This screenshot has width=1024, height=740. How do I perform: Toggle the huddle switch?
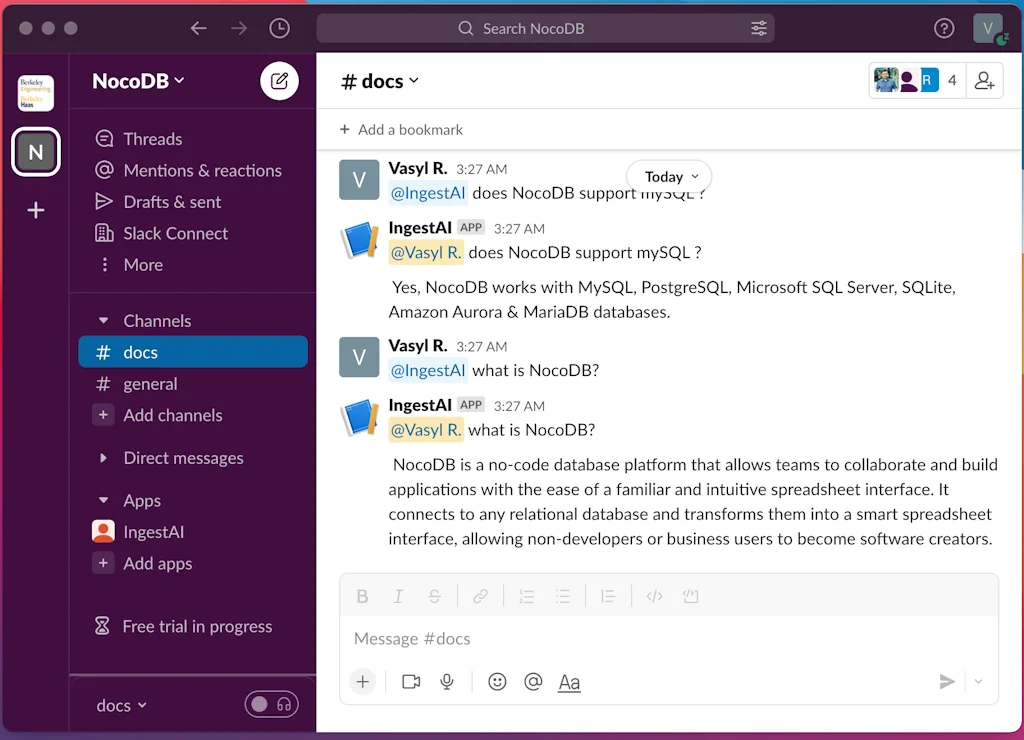pos(271,705)
